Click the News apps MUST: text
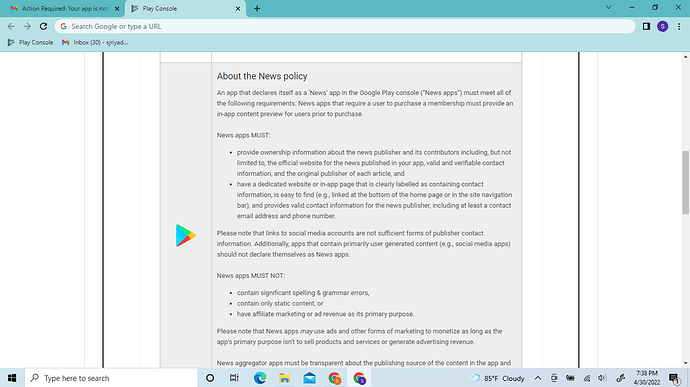Viewport: 690px width, 387px height. point(243,135)
